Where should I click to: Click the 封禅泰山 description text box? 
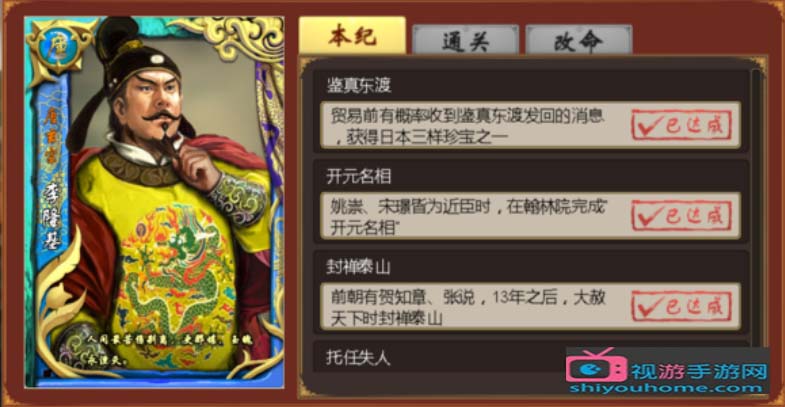point(530,306)
